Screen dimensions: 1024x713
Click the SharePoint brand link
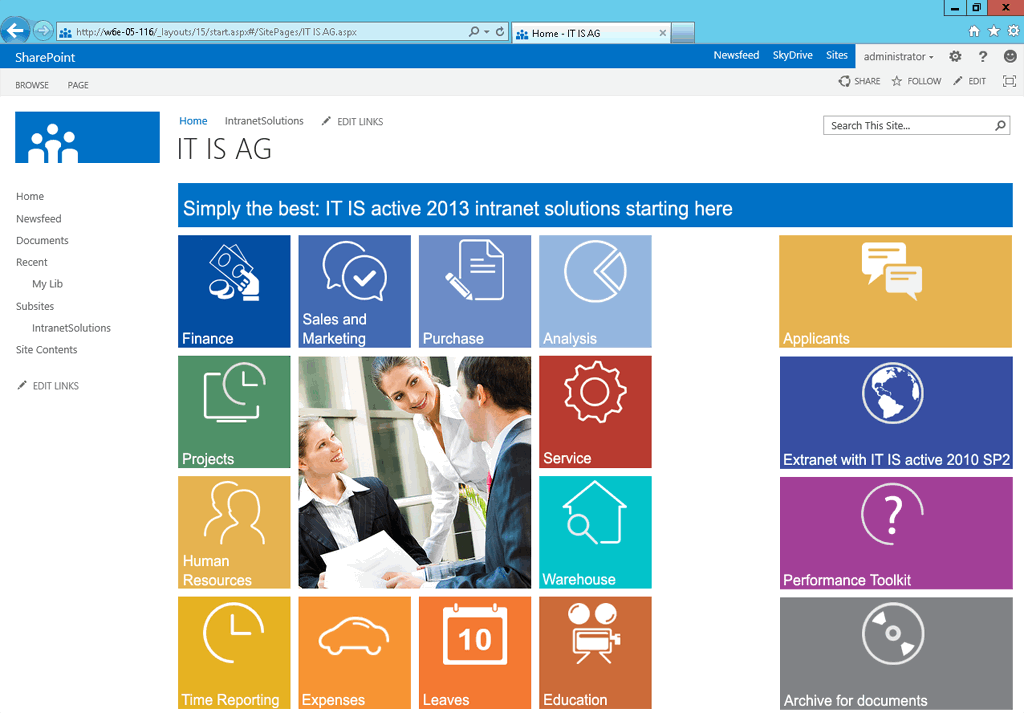(45, 57)
